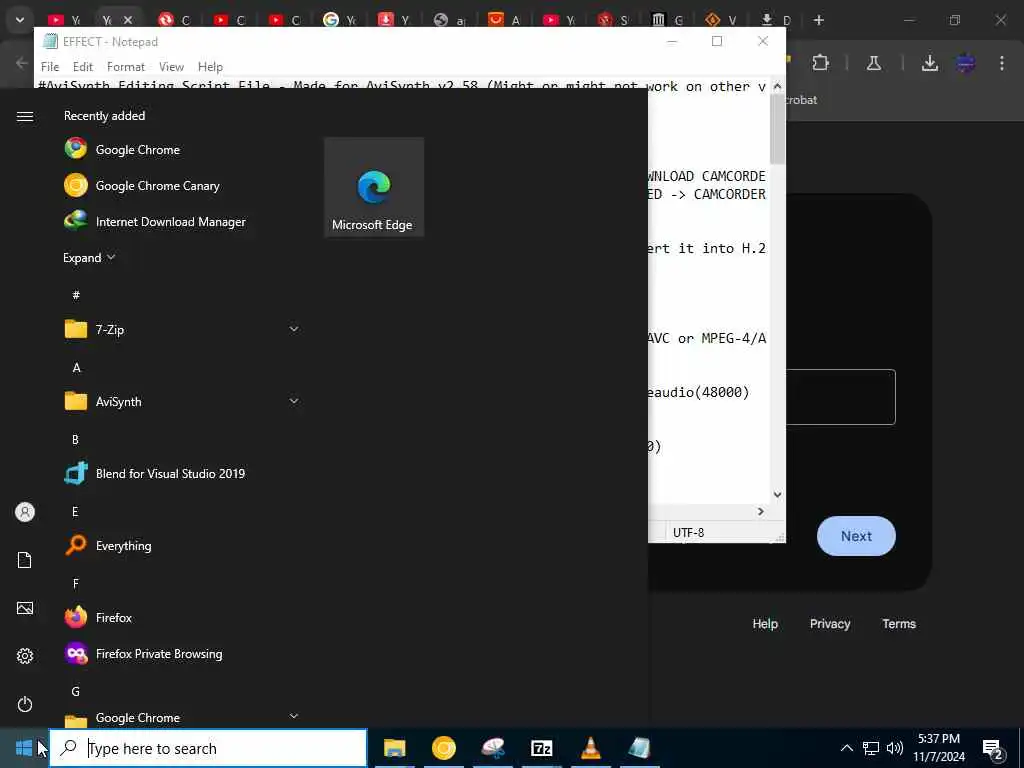Expand the Recently added list

click(89, 257)
